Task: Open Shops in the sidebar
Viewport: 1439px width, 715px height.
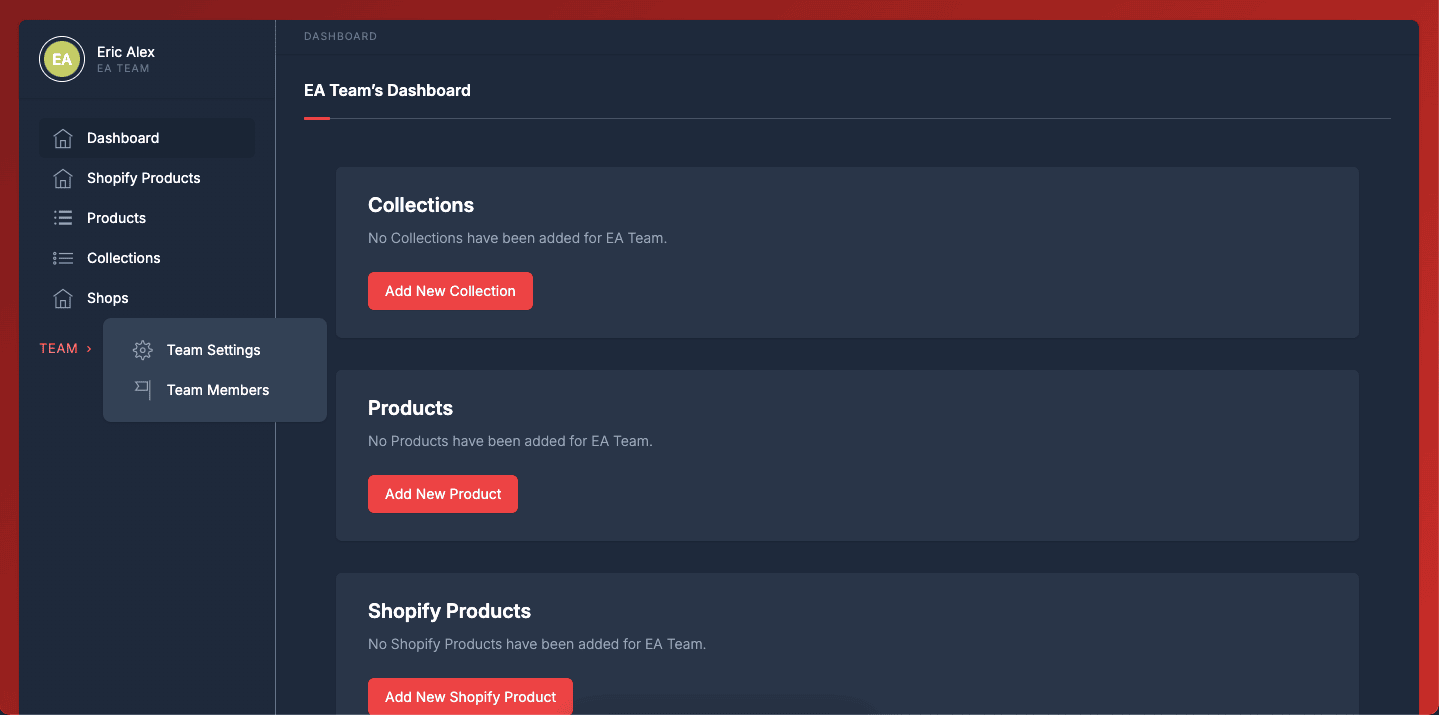Action: pyautogui.click(x=147, y=298)
